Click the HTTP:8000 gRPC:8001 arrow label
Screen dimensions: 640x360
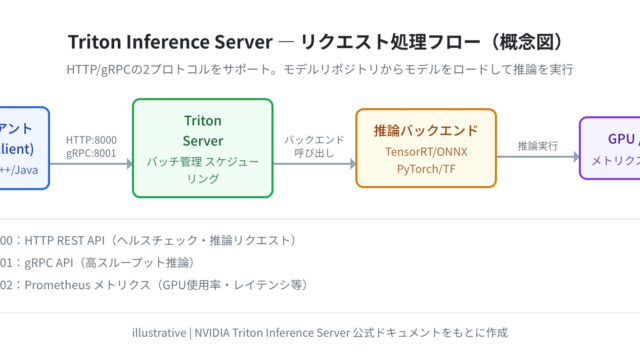click(91, 147)
